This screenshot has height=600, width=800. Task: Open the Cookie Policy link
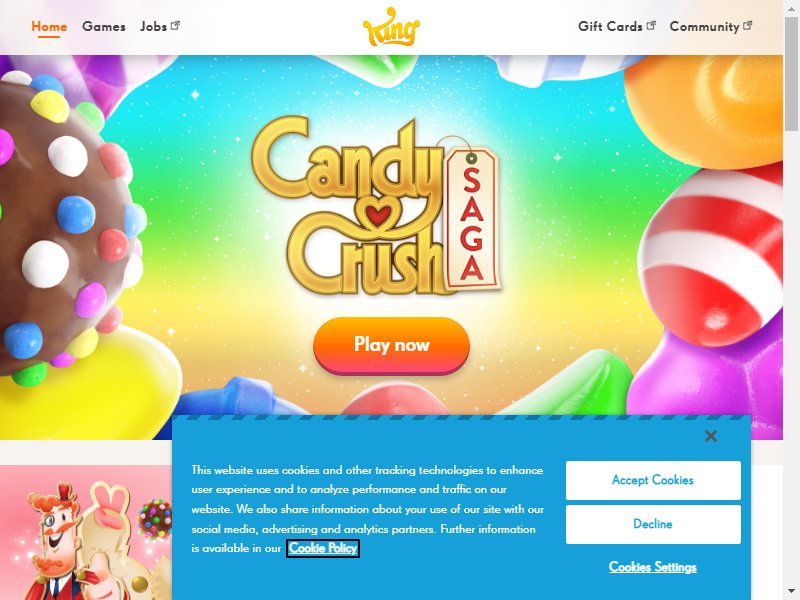point(323,548)
